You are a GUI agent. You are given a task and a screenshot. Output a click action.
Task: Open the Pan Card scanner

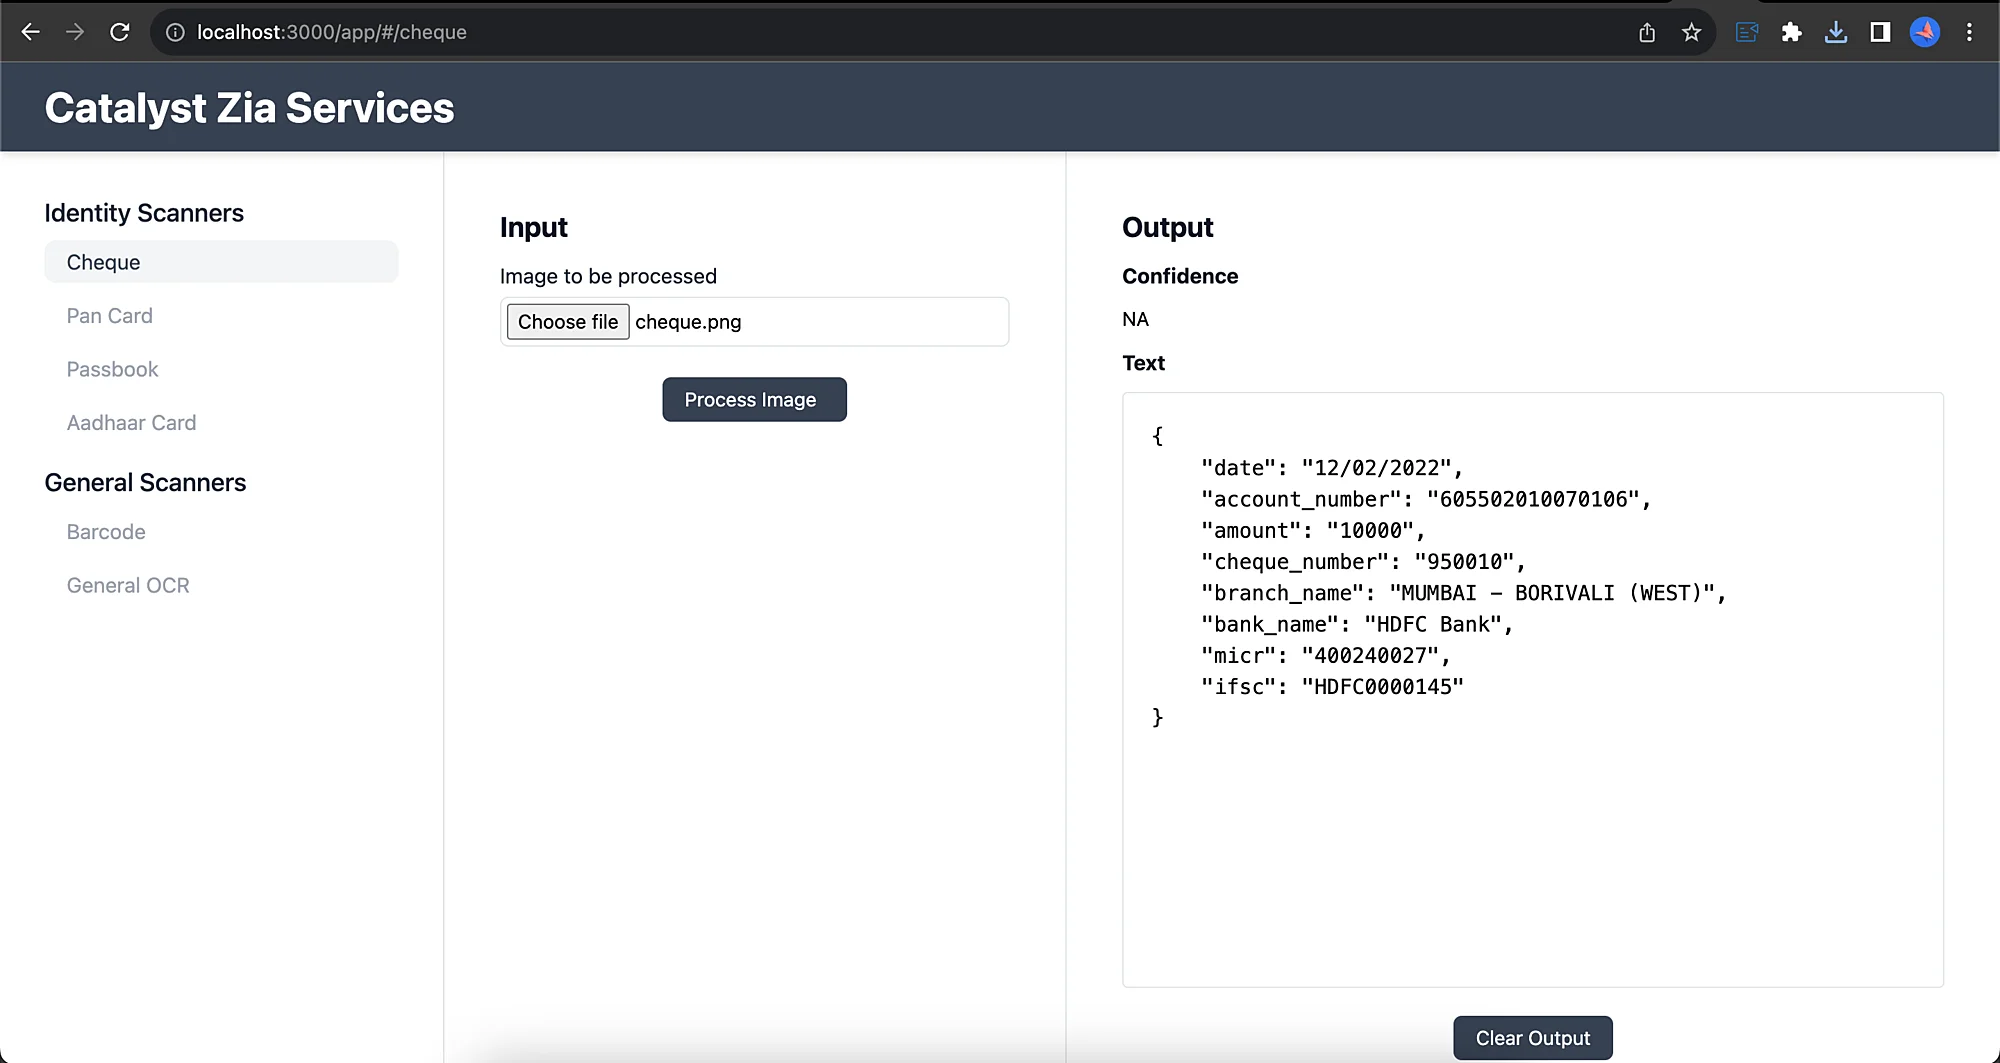coord(110,316)
